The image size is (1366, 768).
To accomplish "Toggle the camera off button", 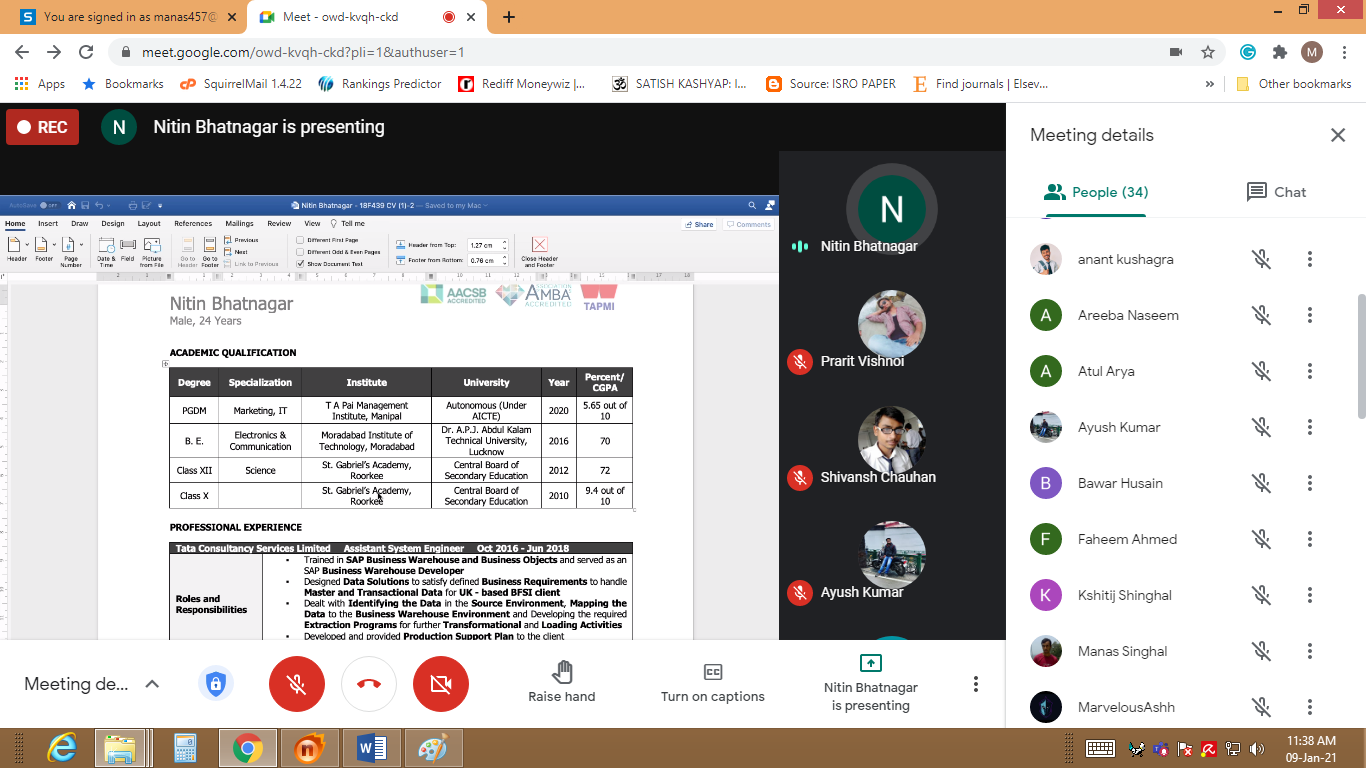I will click(441, 684).
